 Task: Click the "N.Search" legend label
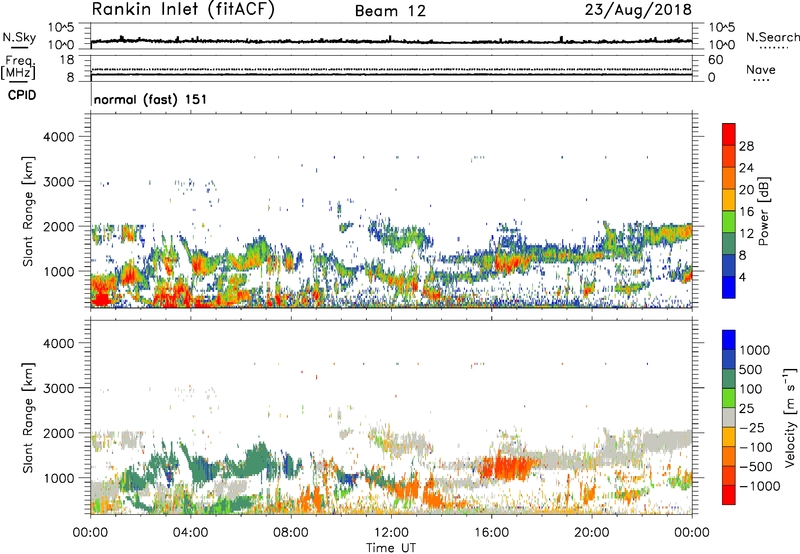click(x=772, y=37)
